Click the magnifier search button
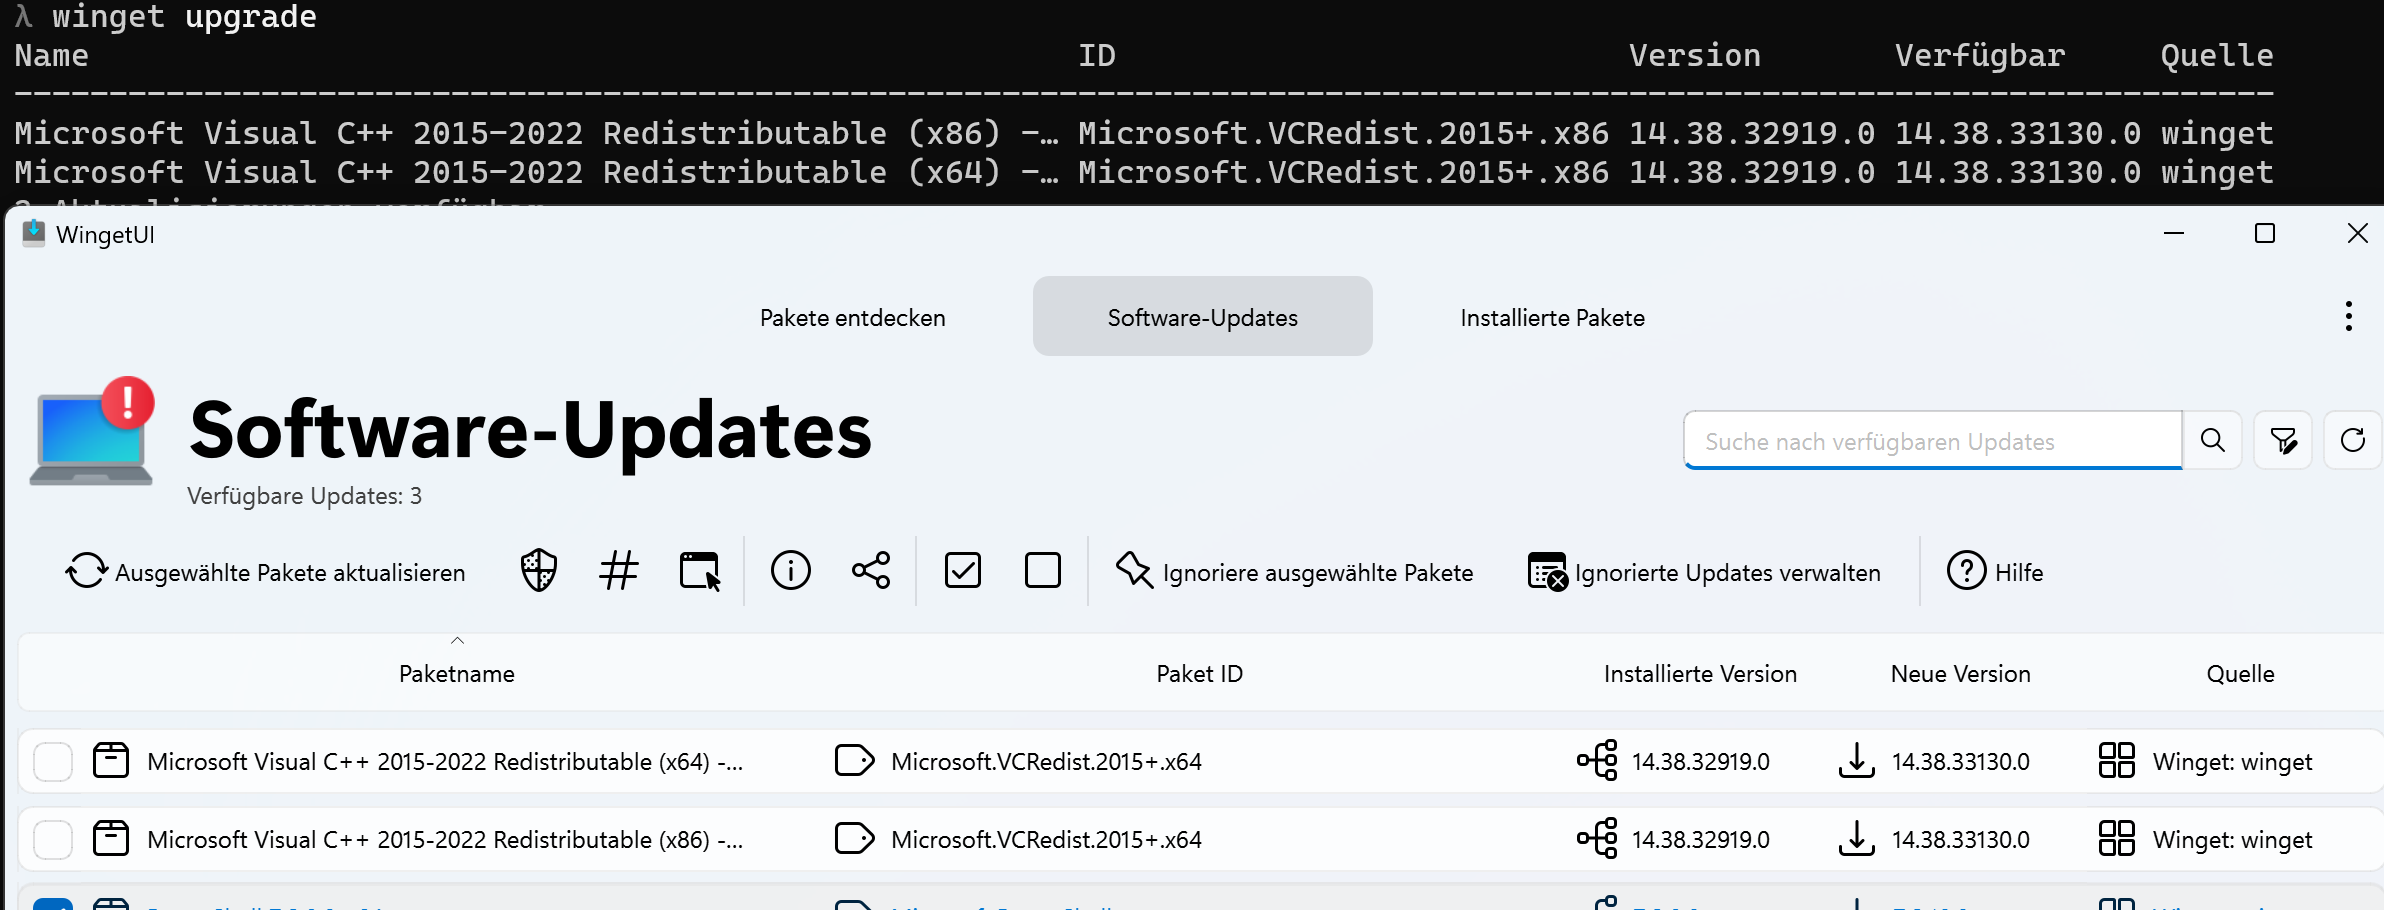Screen dimensions: 2384x910 (2212, 440)
